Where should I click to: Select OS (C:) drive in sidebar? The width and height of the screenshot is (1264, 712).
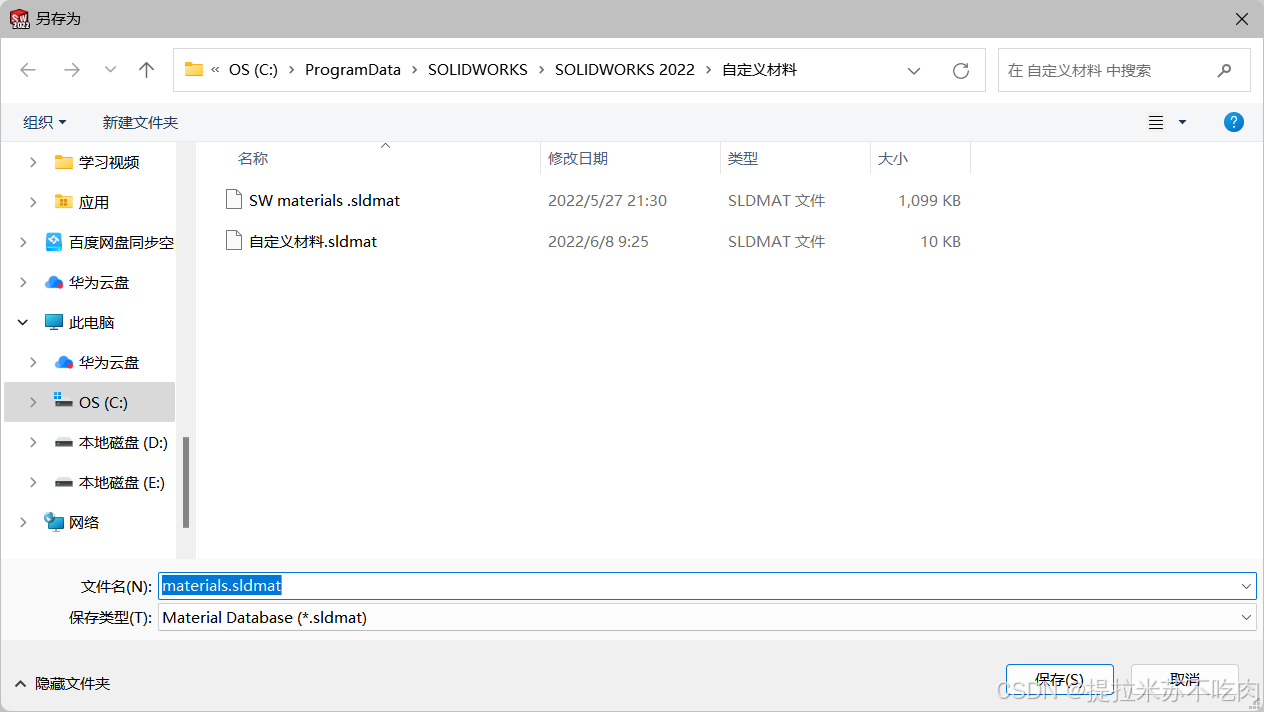pyautogui.click(x=103, y=402)
